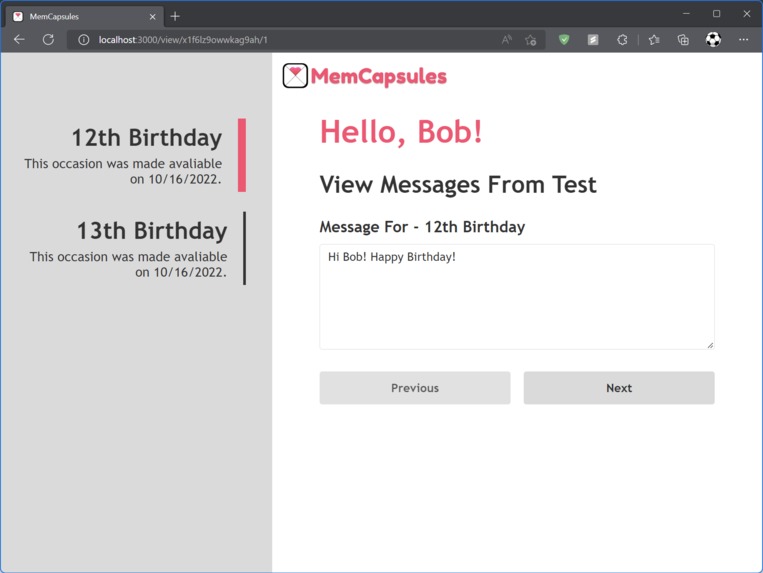Open the site information icon beside localhost
Viewport: 763px width, 573px height.
[x=84, y=40]
